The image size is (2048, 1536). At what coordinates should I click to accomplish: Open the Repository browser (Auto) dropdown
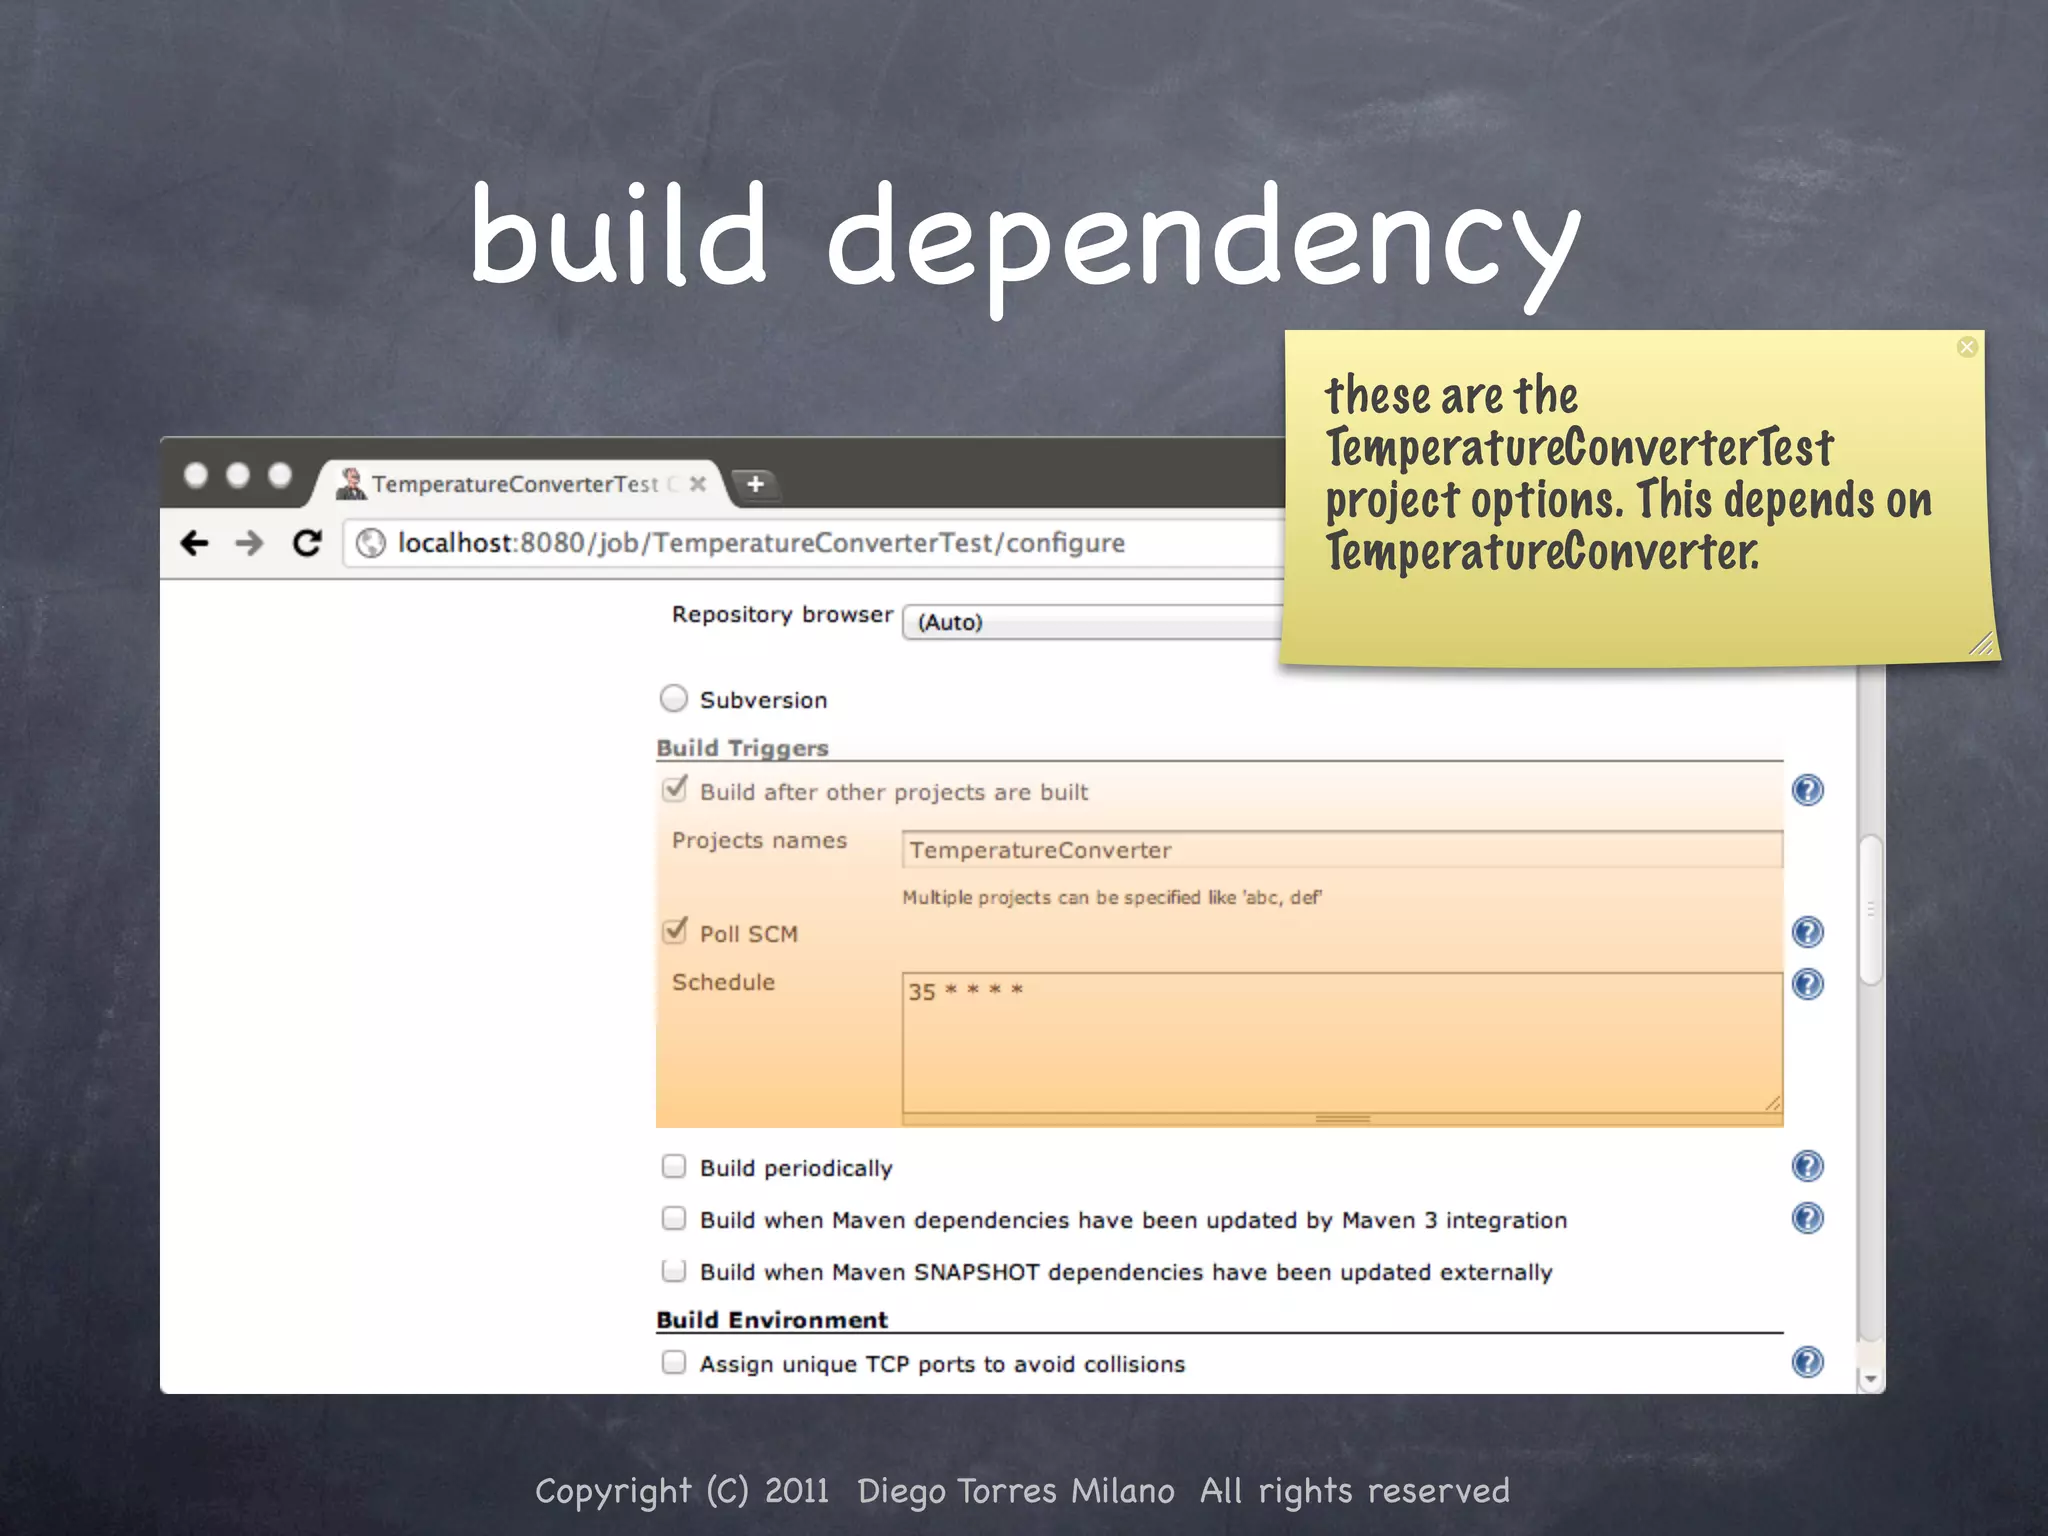(1093, 622)
